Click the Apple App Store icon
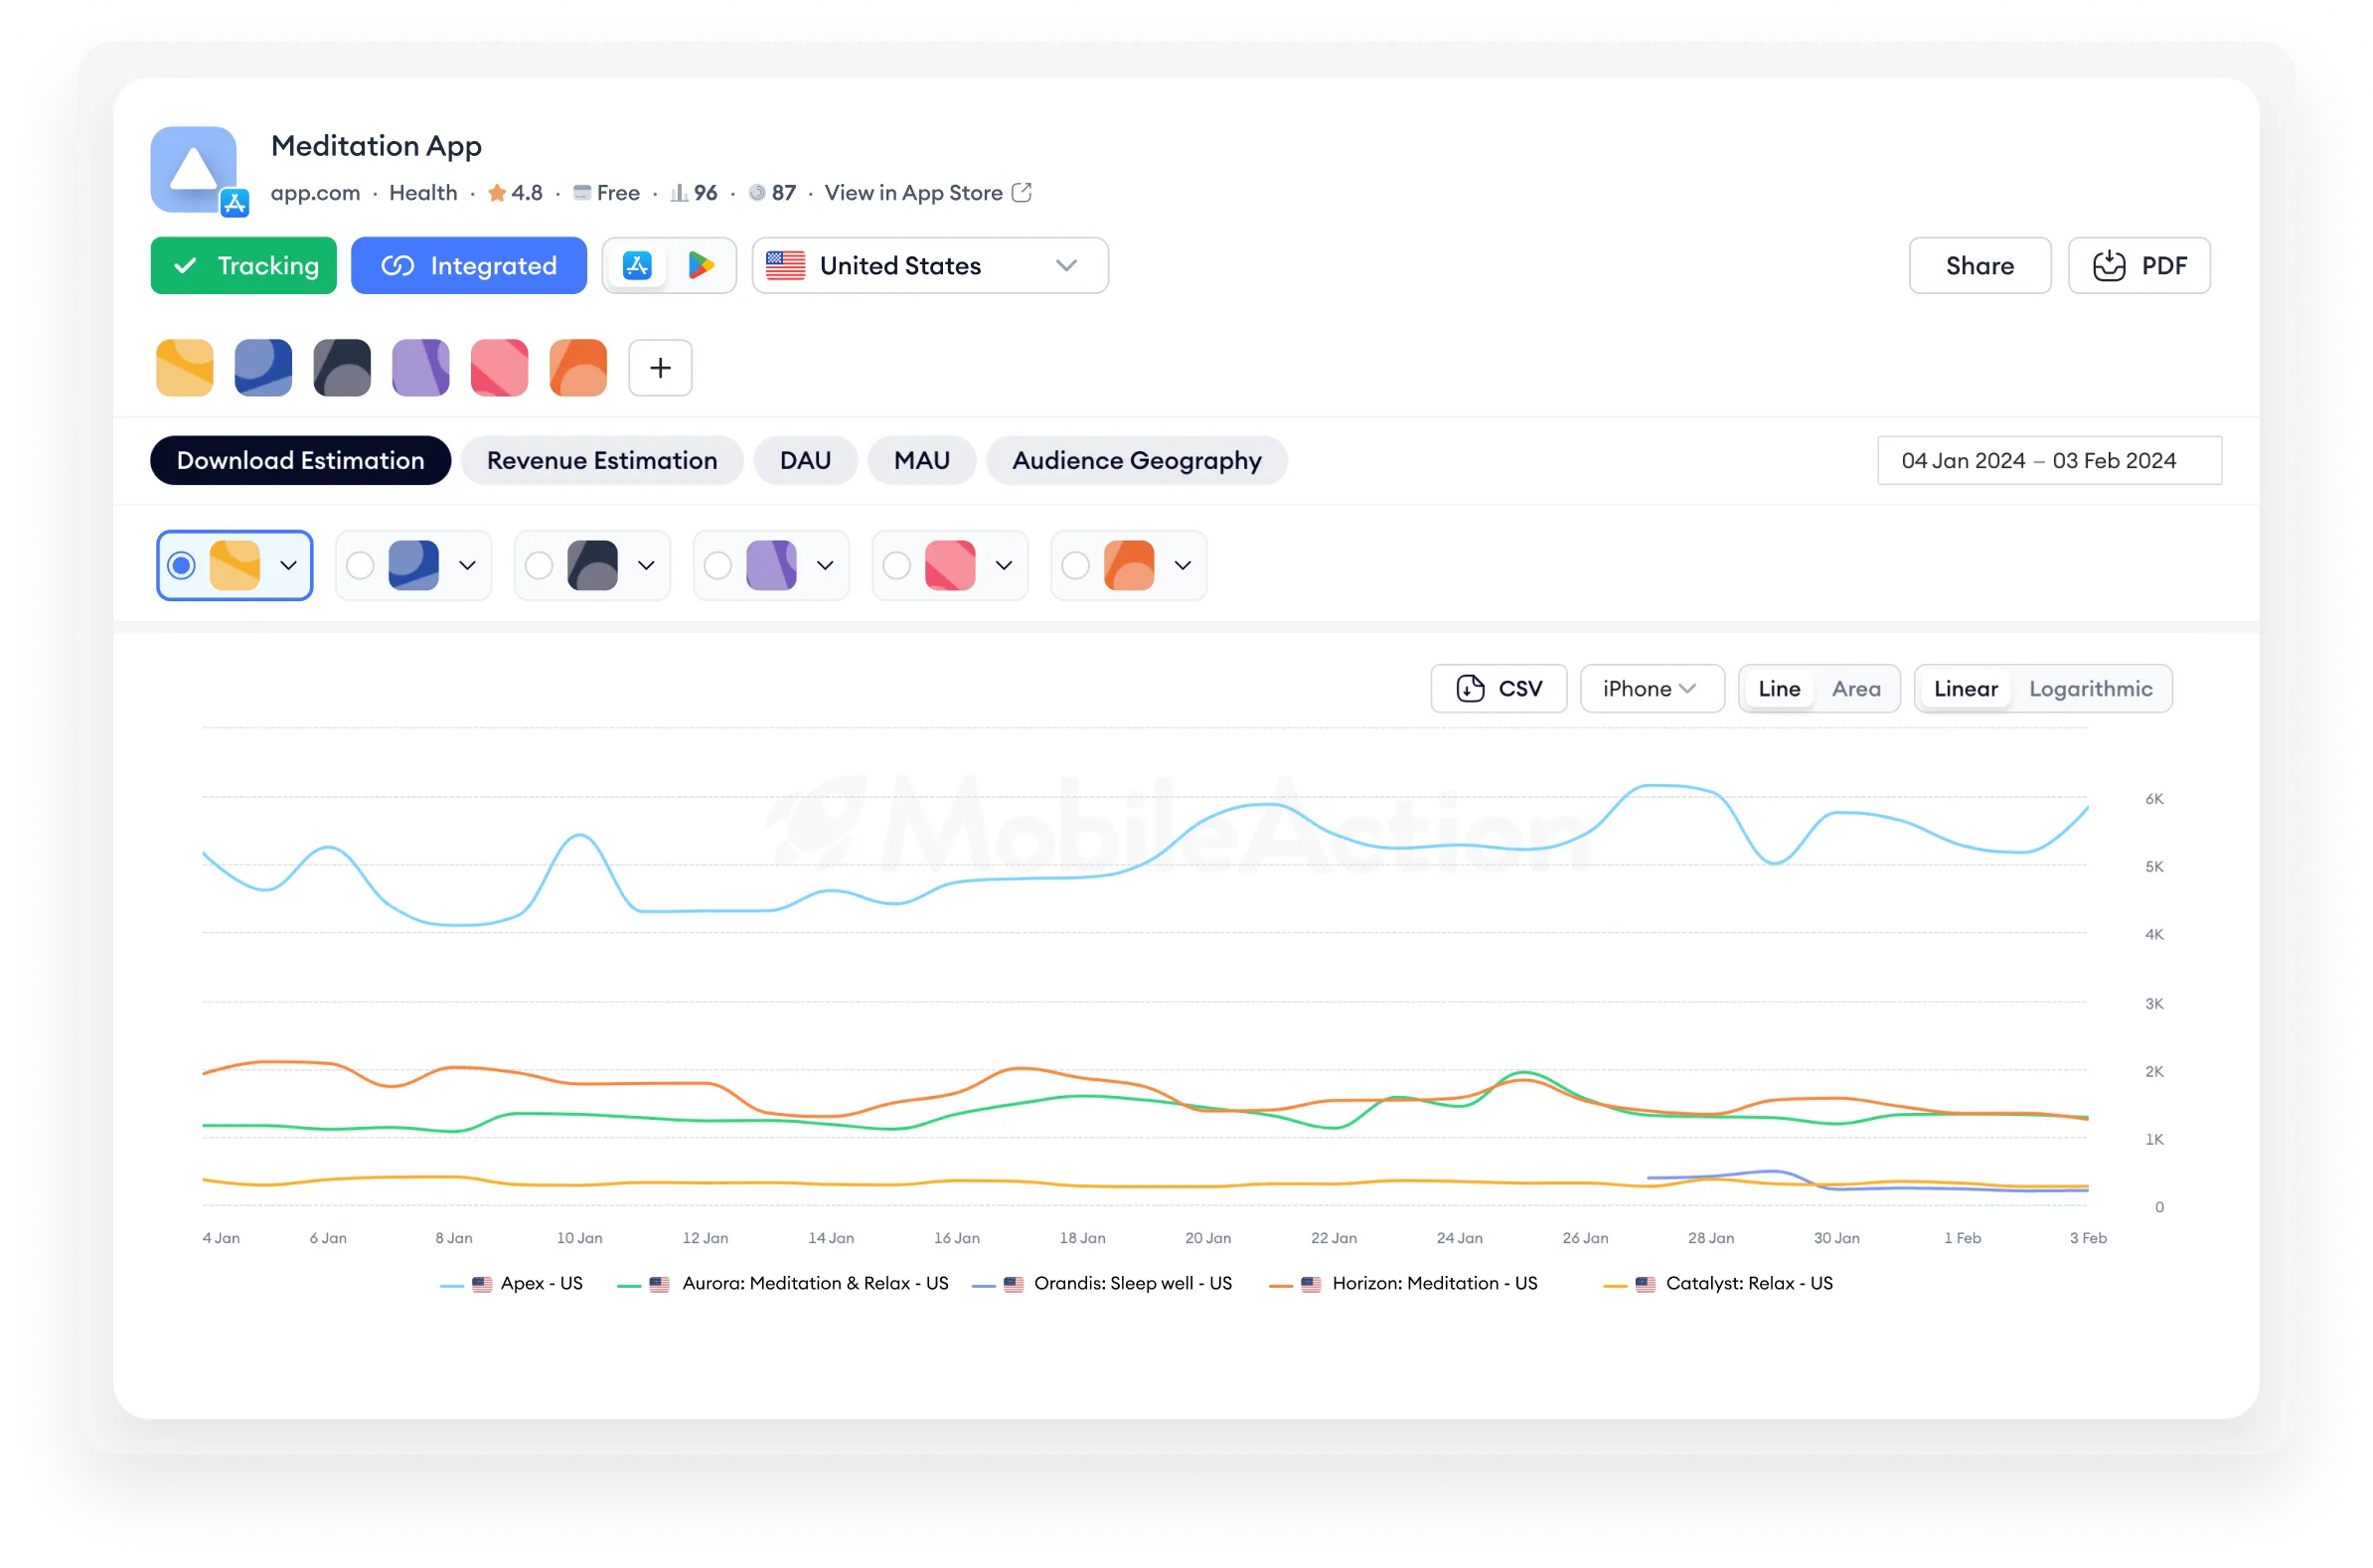 coord(637,265)
